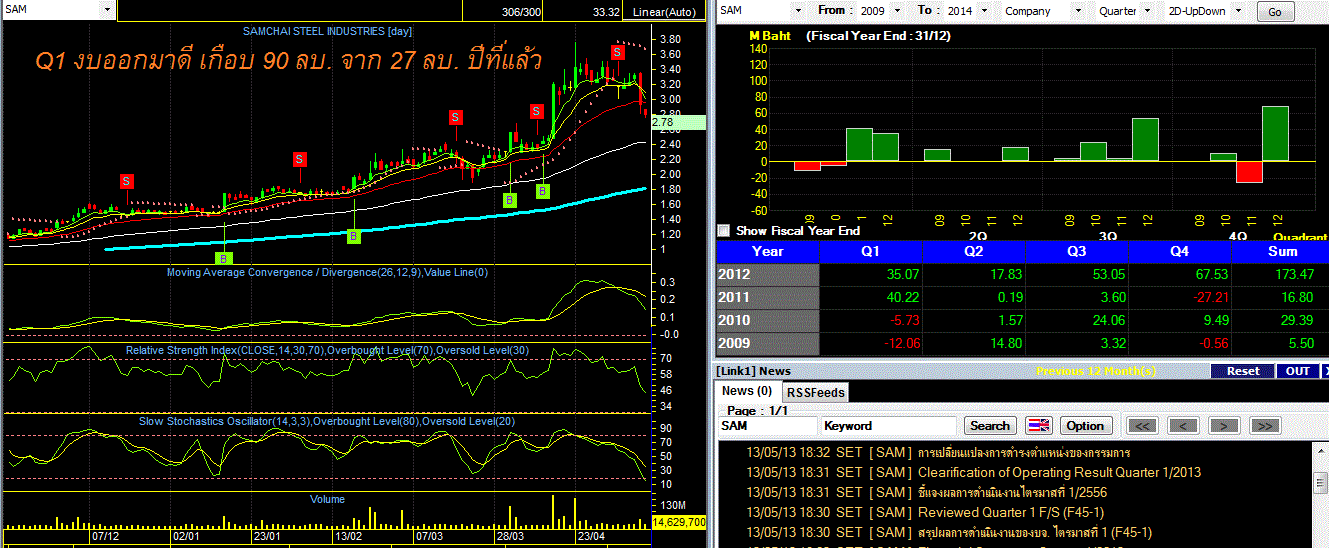Click the 2.78 current price tag
This screenshot has height=548, width=1329.
pyautogui.click(x=678, y=122)
